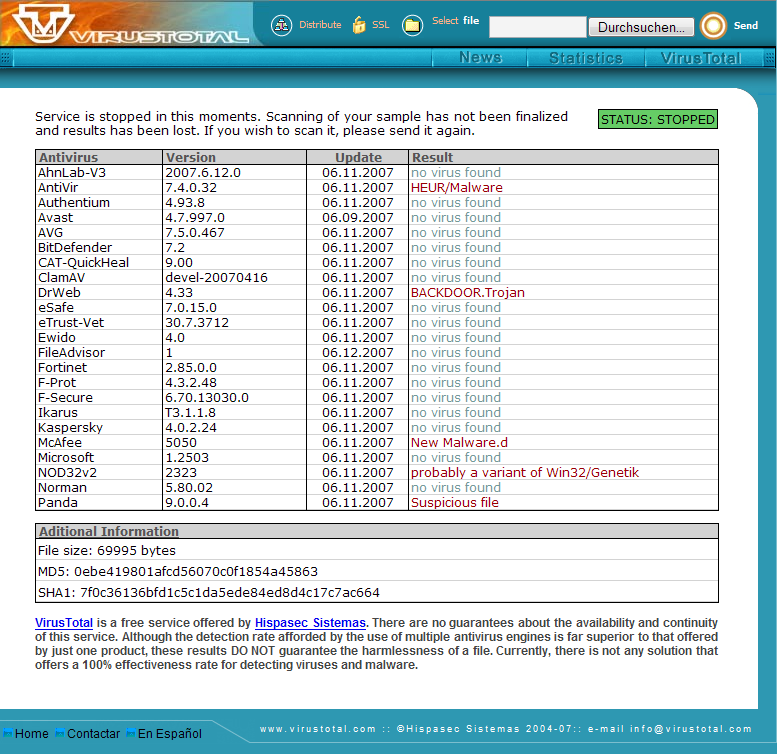The height and width of the screenshot is (754, 777).
Task: Click the eTrust-Vet antivirus name
Action: click(x=71, y=323)
